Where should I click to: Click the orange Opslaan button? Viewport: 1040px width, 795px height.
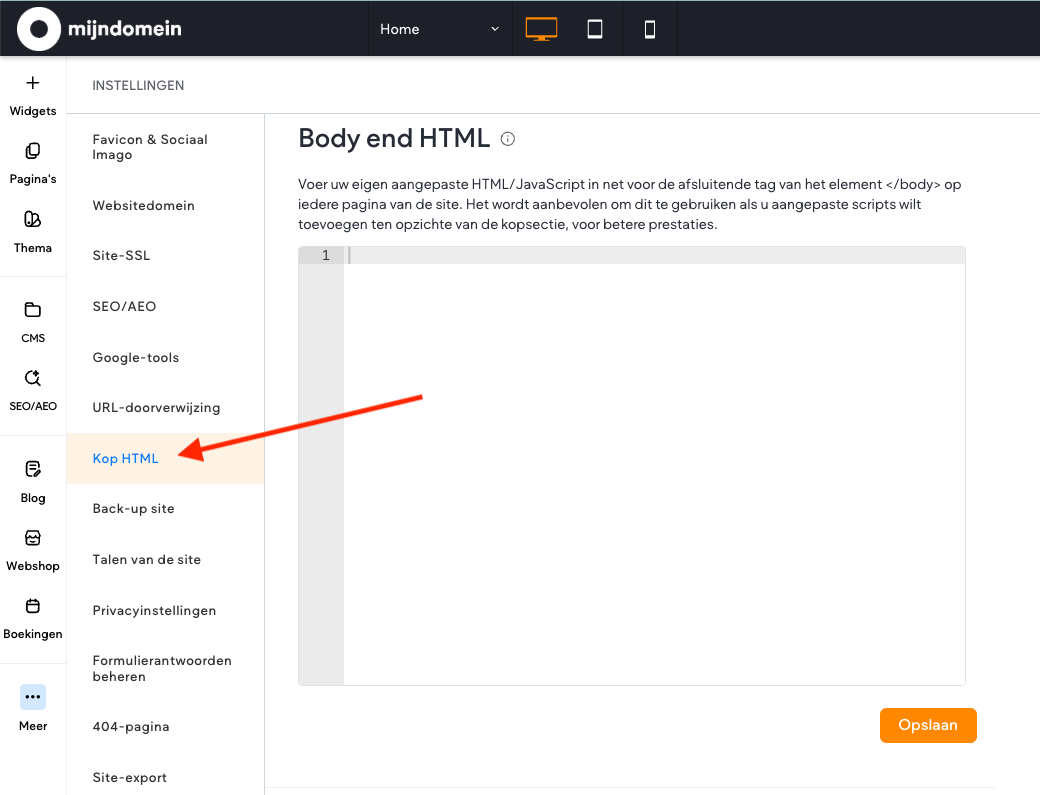[x=928, y=725]
